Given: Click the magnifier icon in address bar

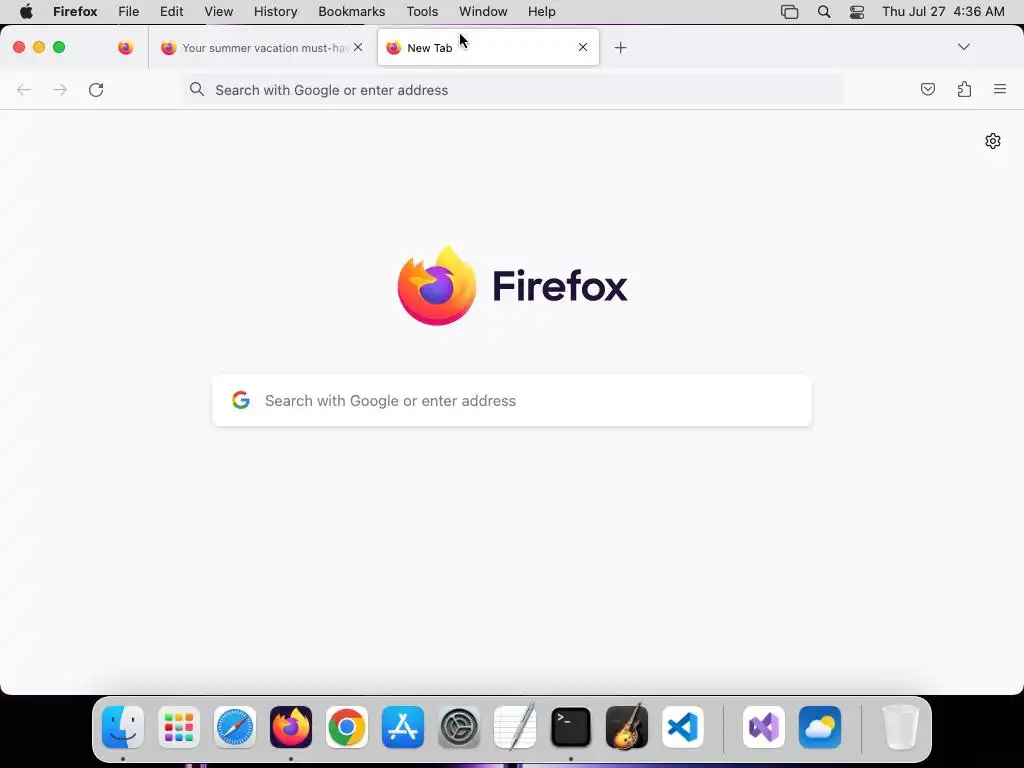Looking at the screenshot, I should [x=197, y=89].
